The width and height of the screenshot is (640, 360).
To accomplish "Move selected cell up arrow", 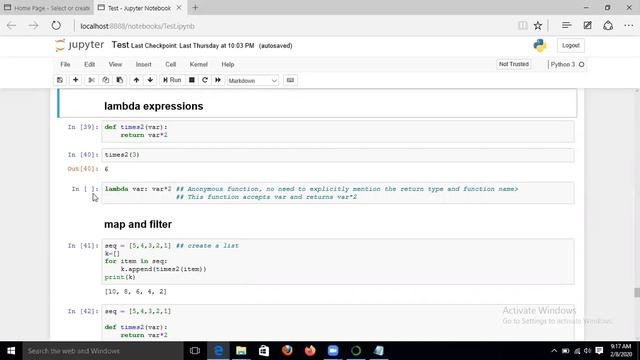I will point(136,80).
